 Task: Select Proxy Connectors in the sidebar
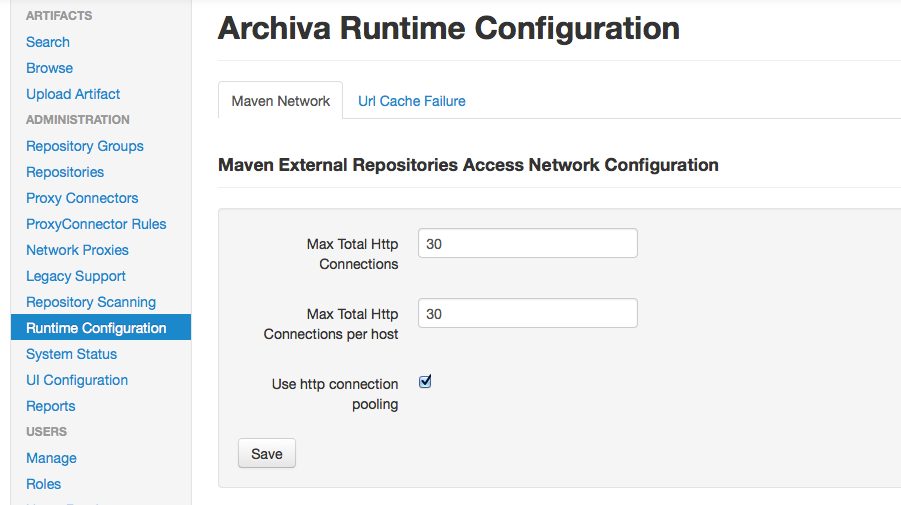pyautogui.click(x=82, y=198)
